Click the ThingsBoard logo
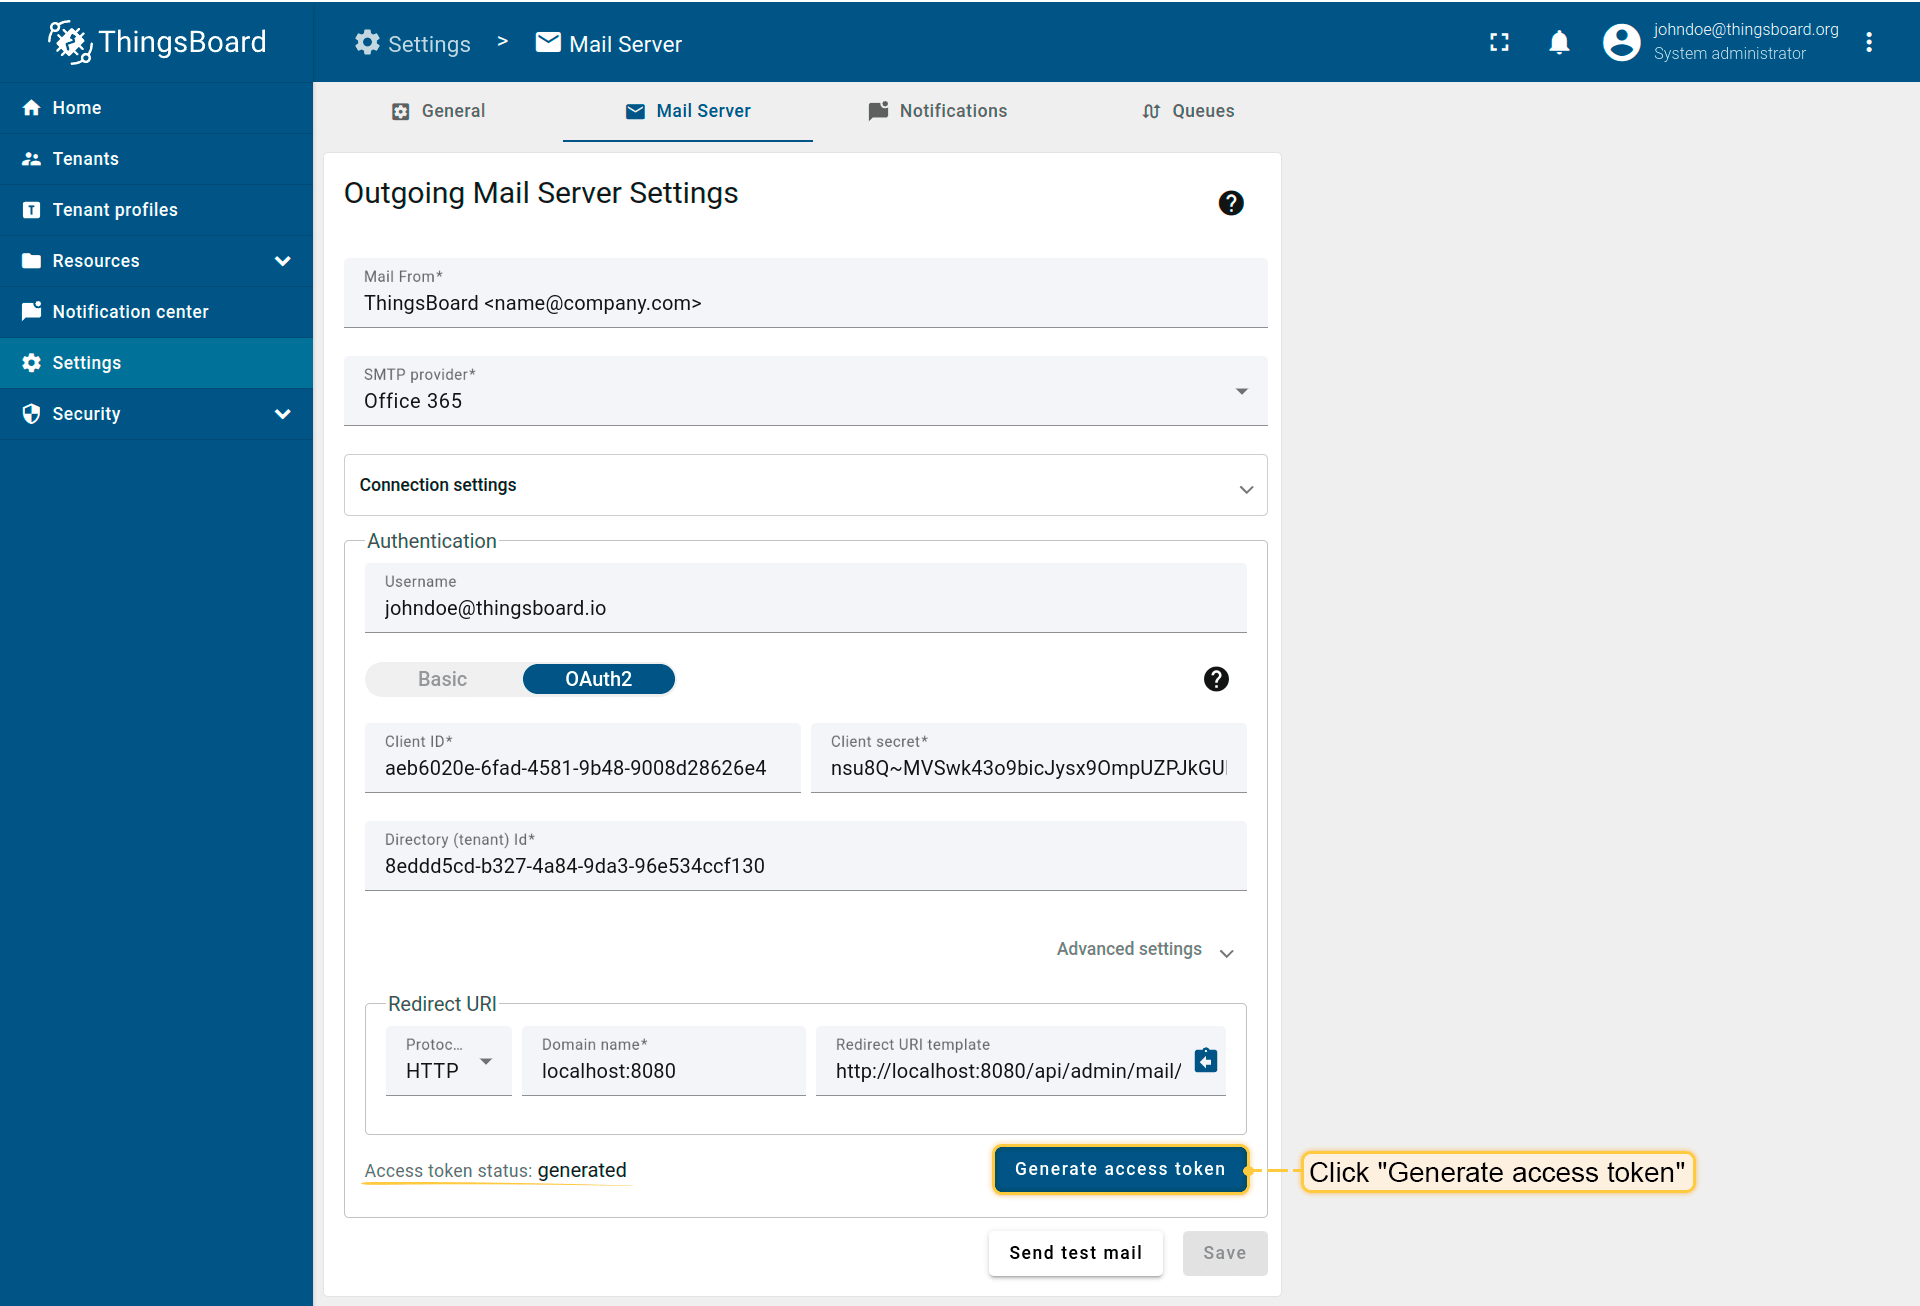 click(158, 42)
